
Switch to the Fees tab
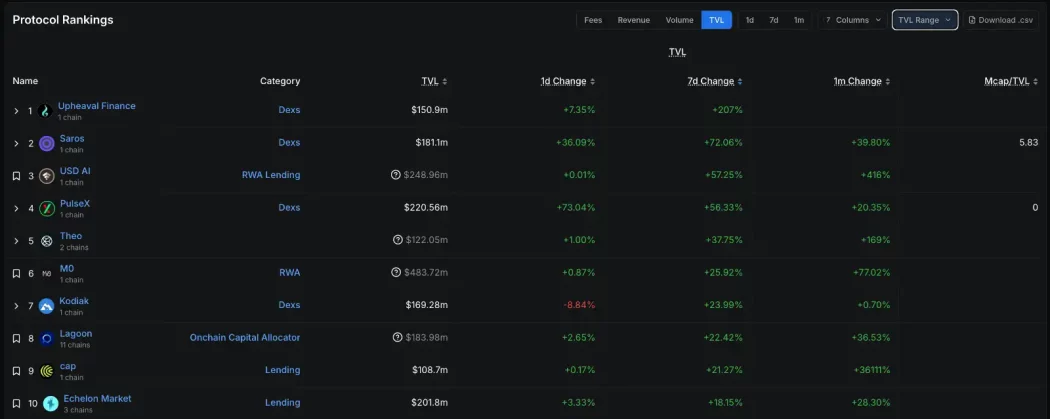click(x=593, y=20)
